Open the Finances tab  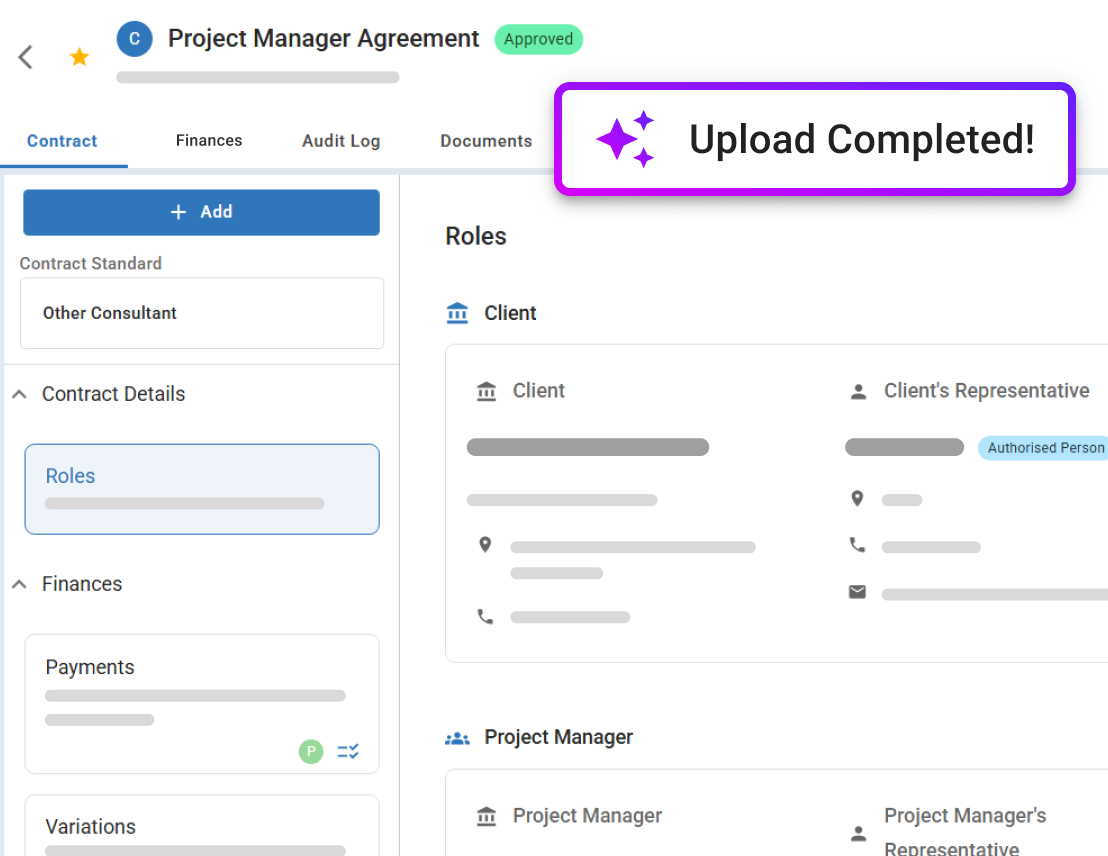click(x=208, y=141)
